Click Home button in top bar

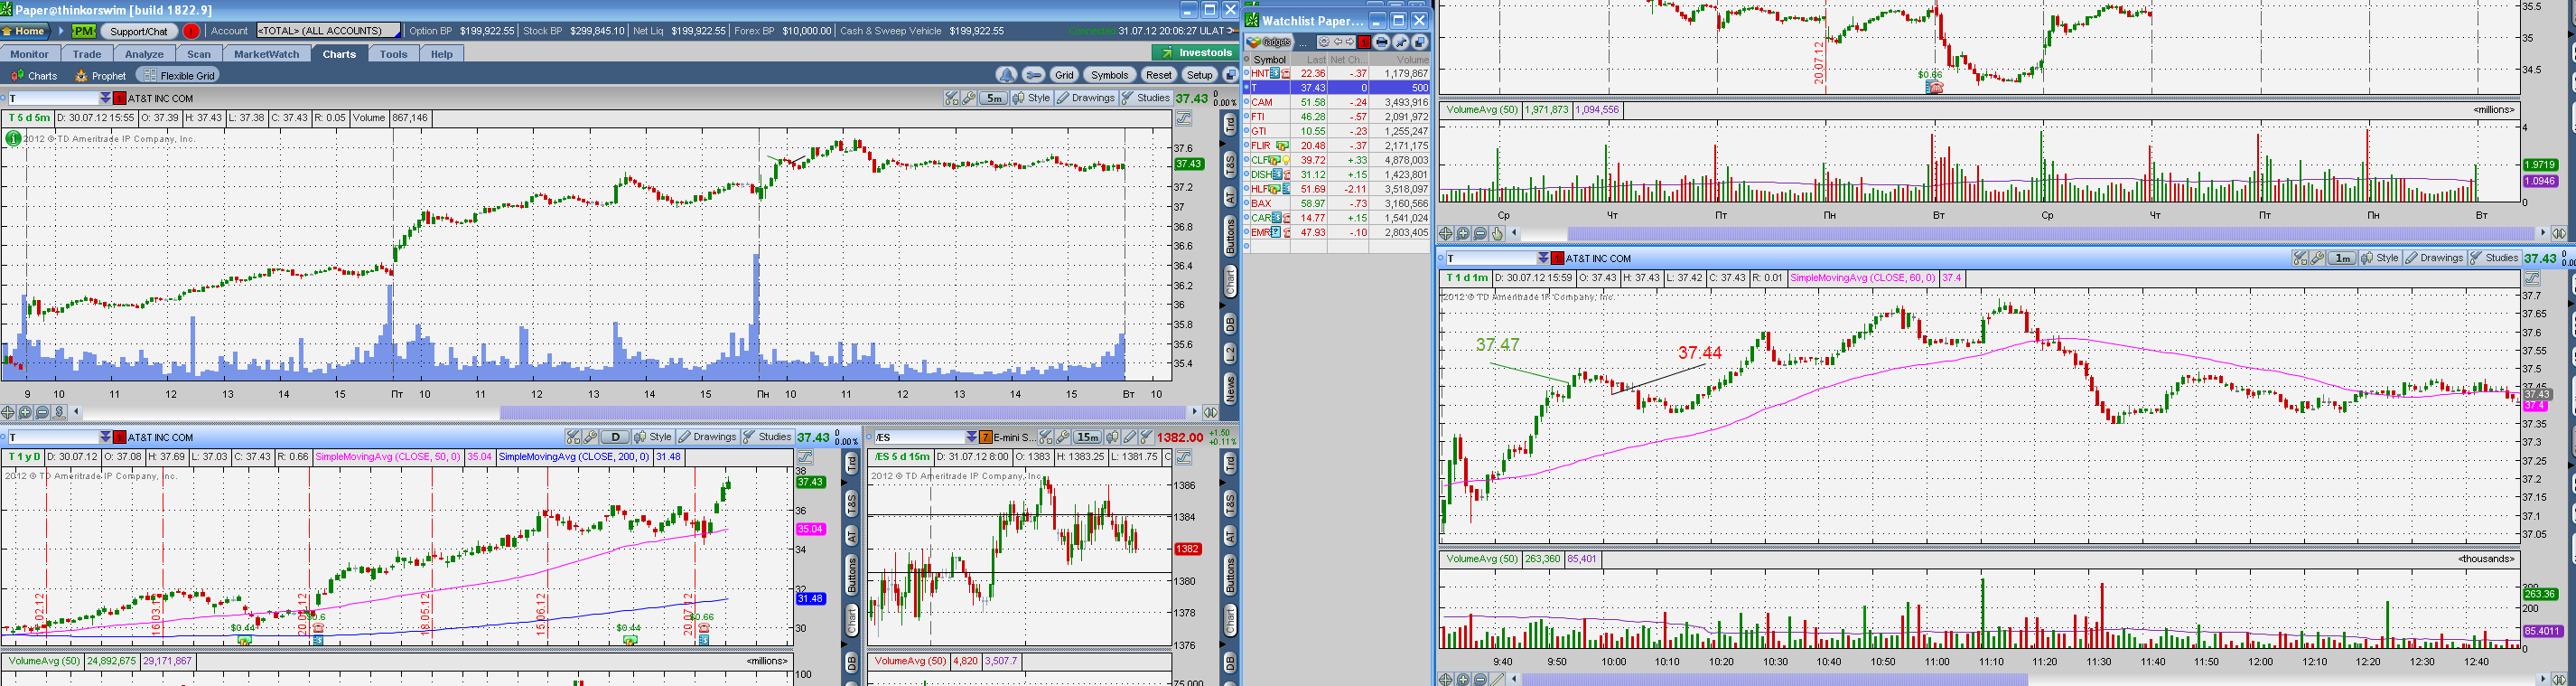(24, 31)
